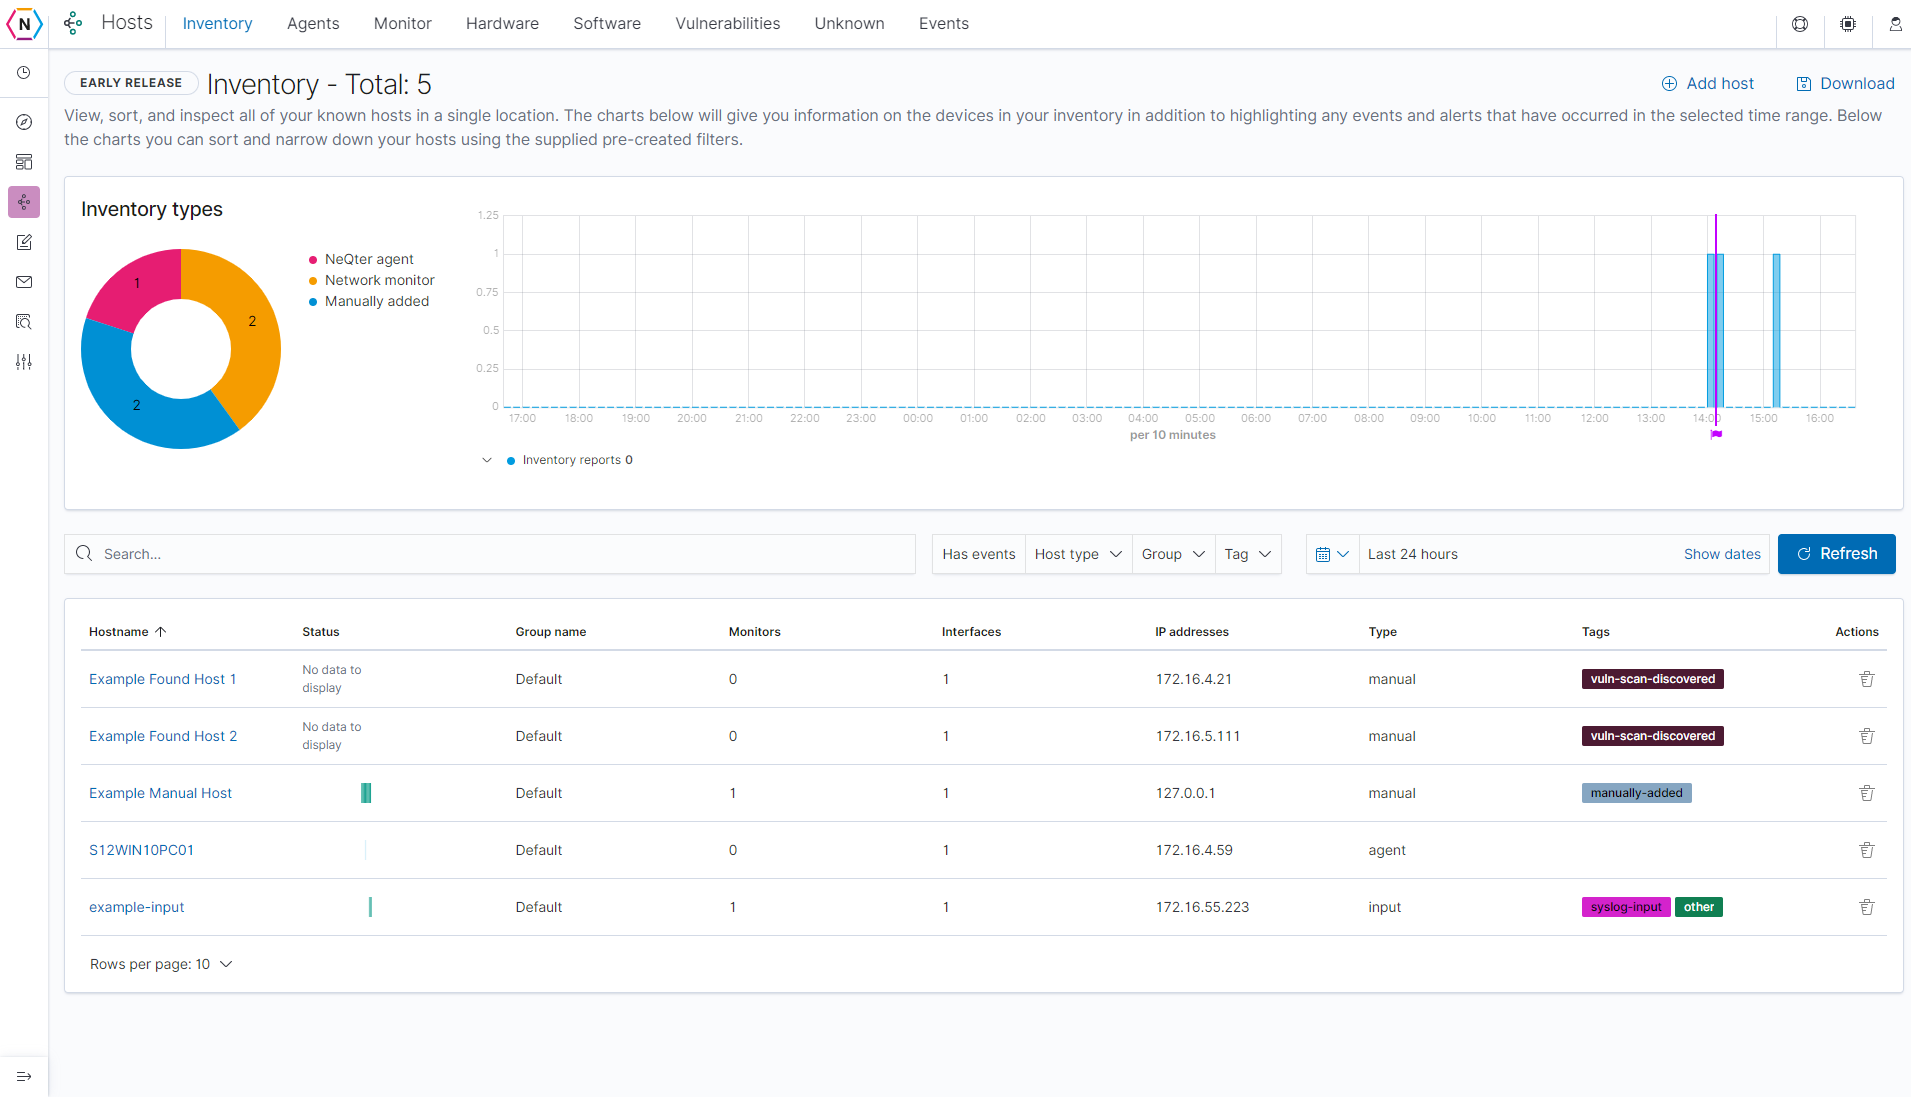This screenshot has height=1097, width=1911.
Task: Open the calendar quick date menu
Action: [1332, 554]
